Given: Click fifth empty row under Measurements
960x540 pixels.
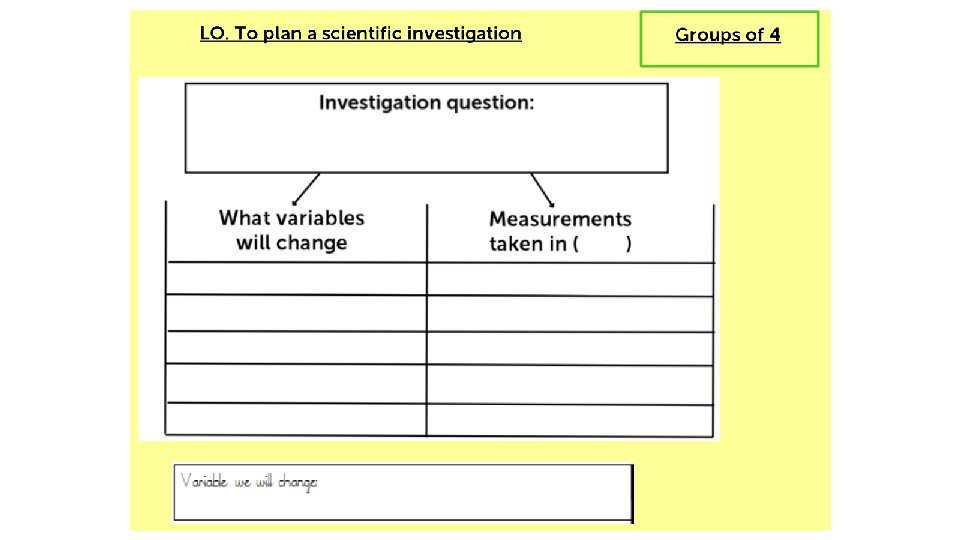Looking at the screenshot, I should point(570,421).
